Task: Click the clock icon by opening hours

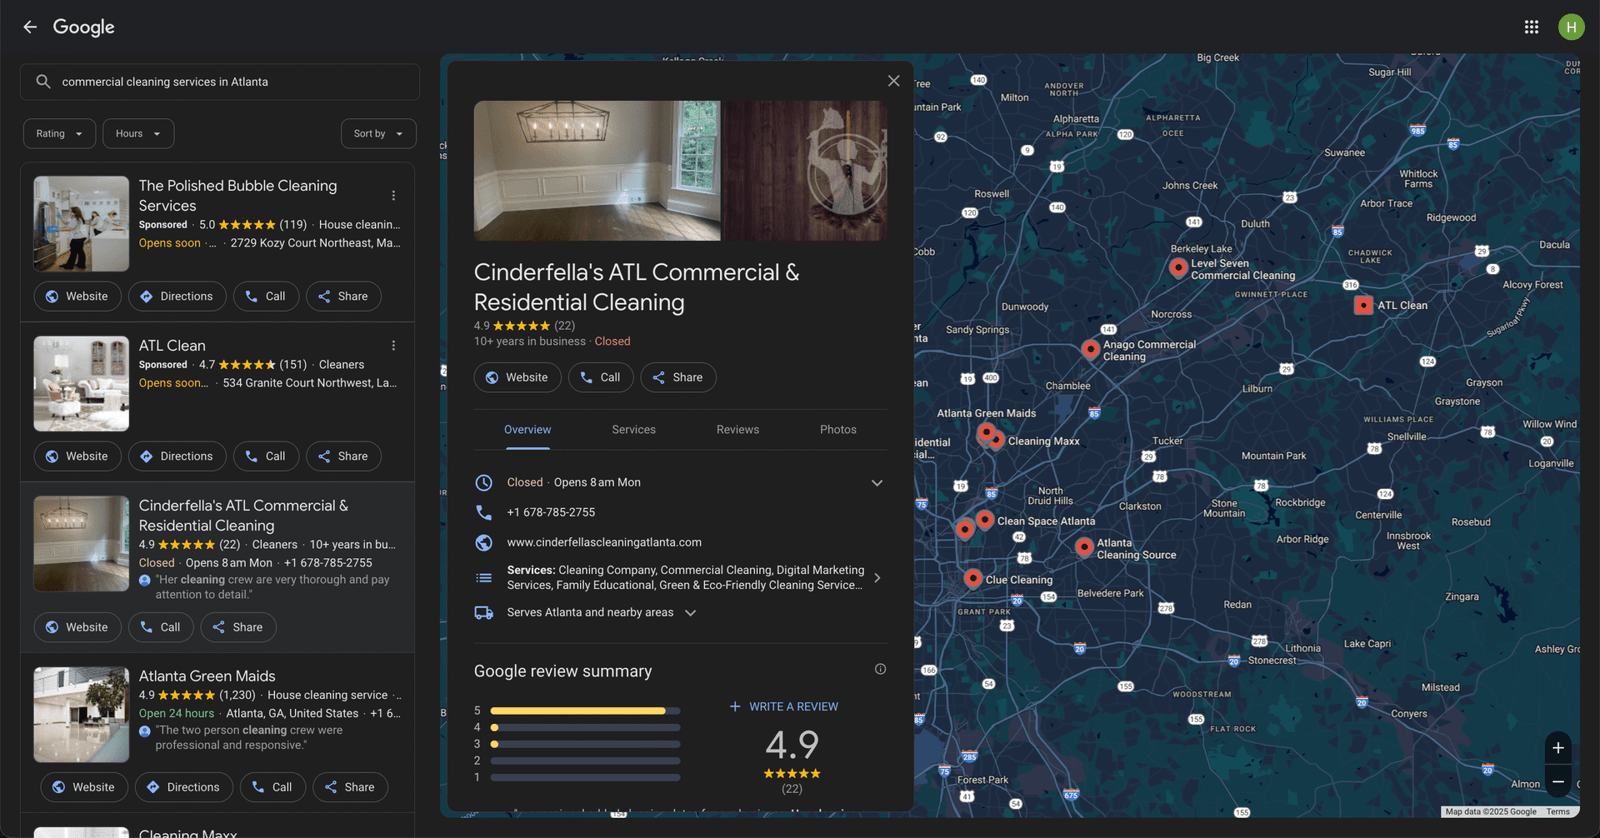Action: point(484,482)
